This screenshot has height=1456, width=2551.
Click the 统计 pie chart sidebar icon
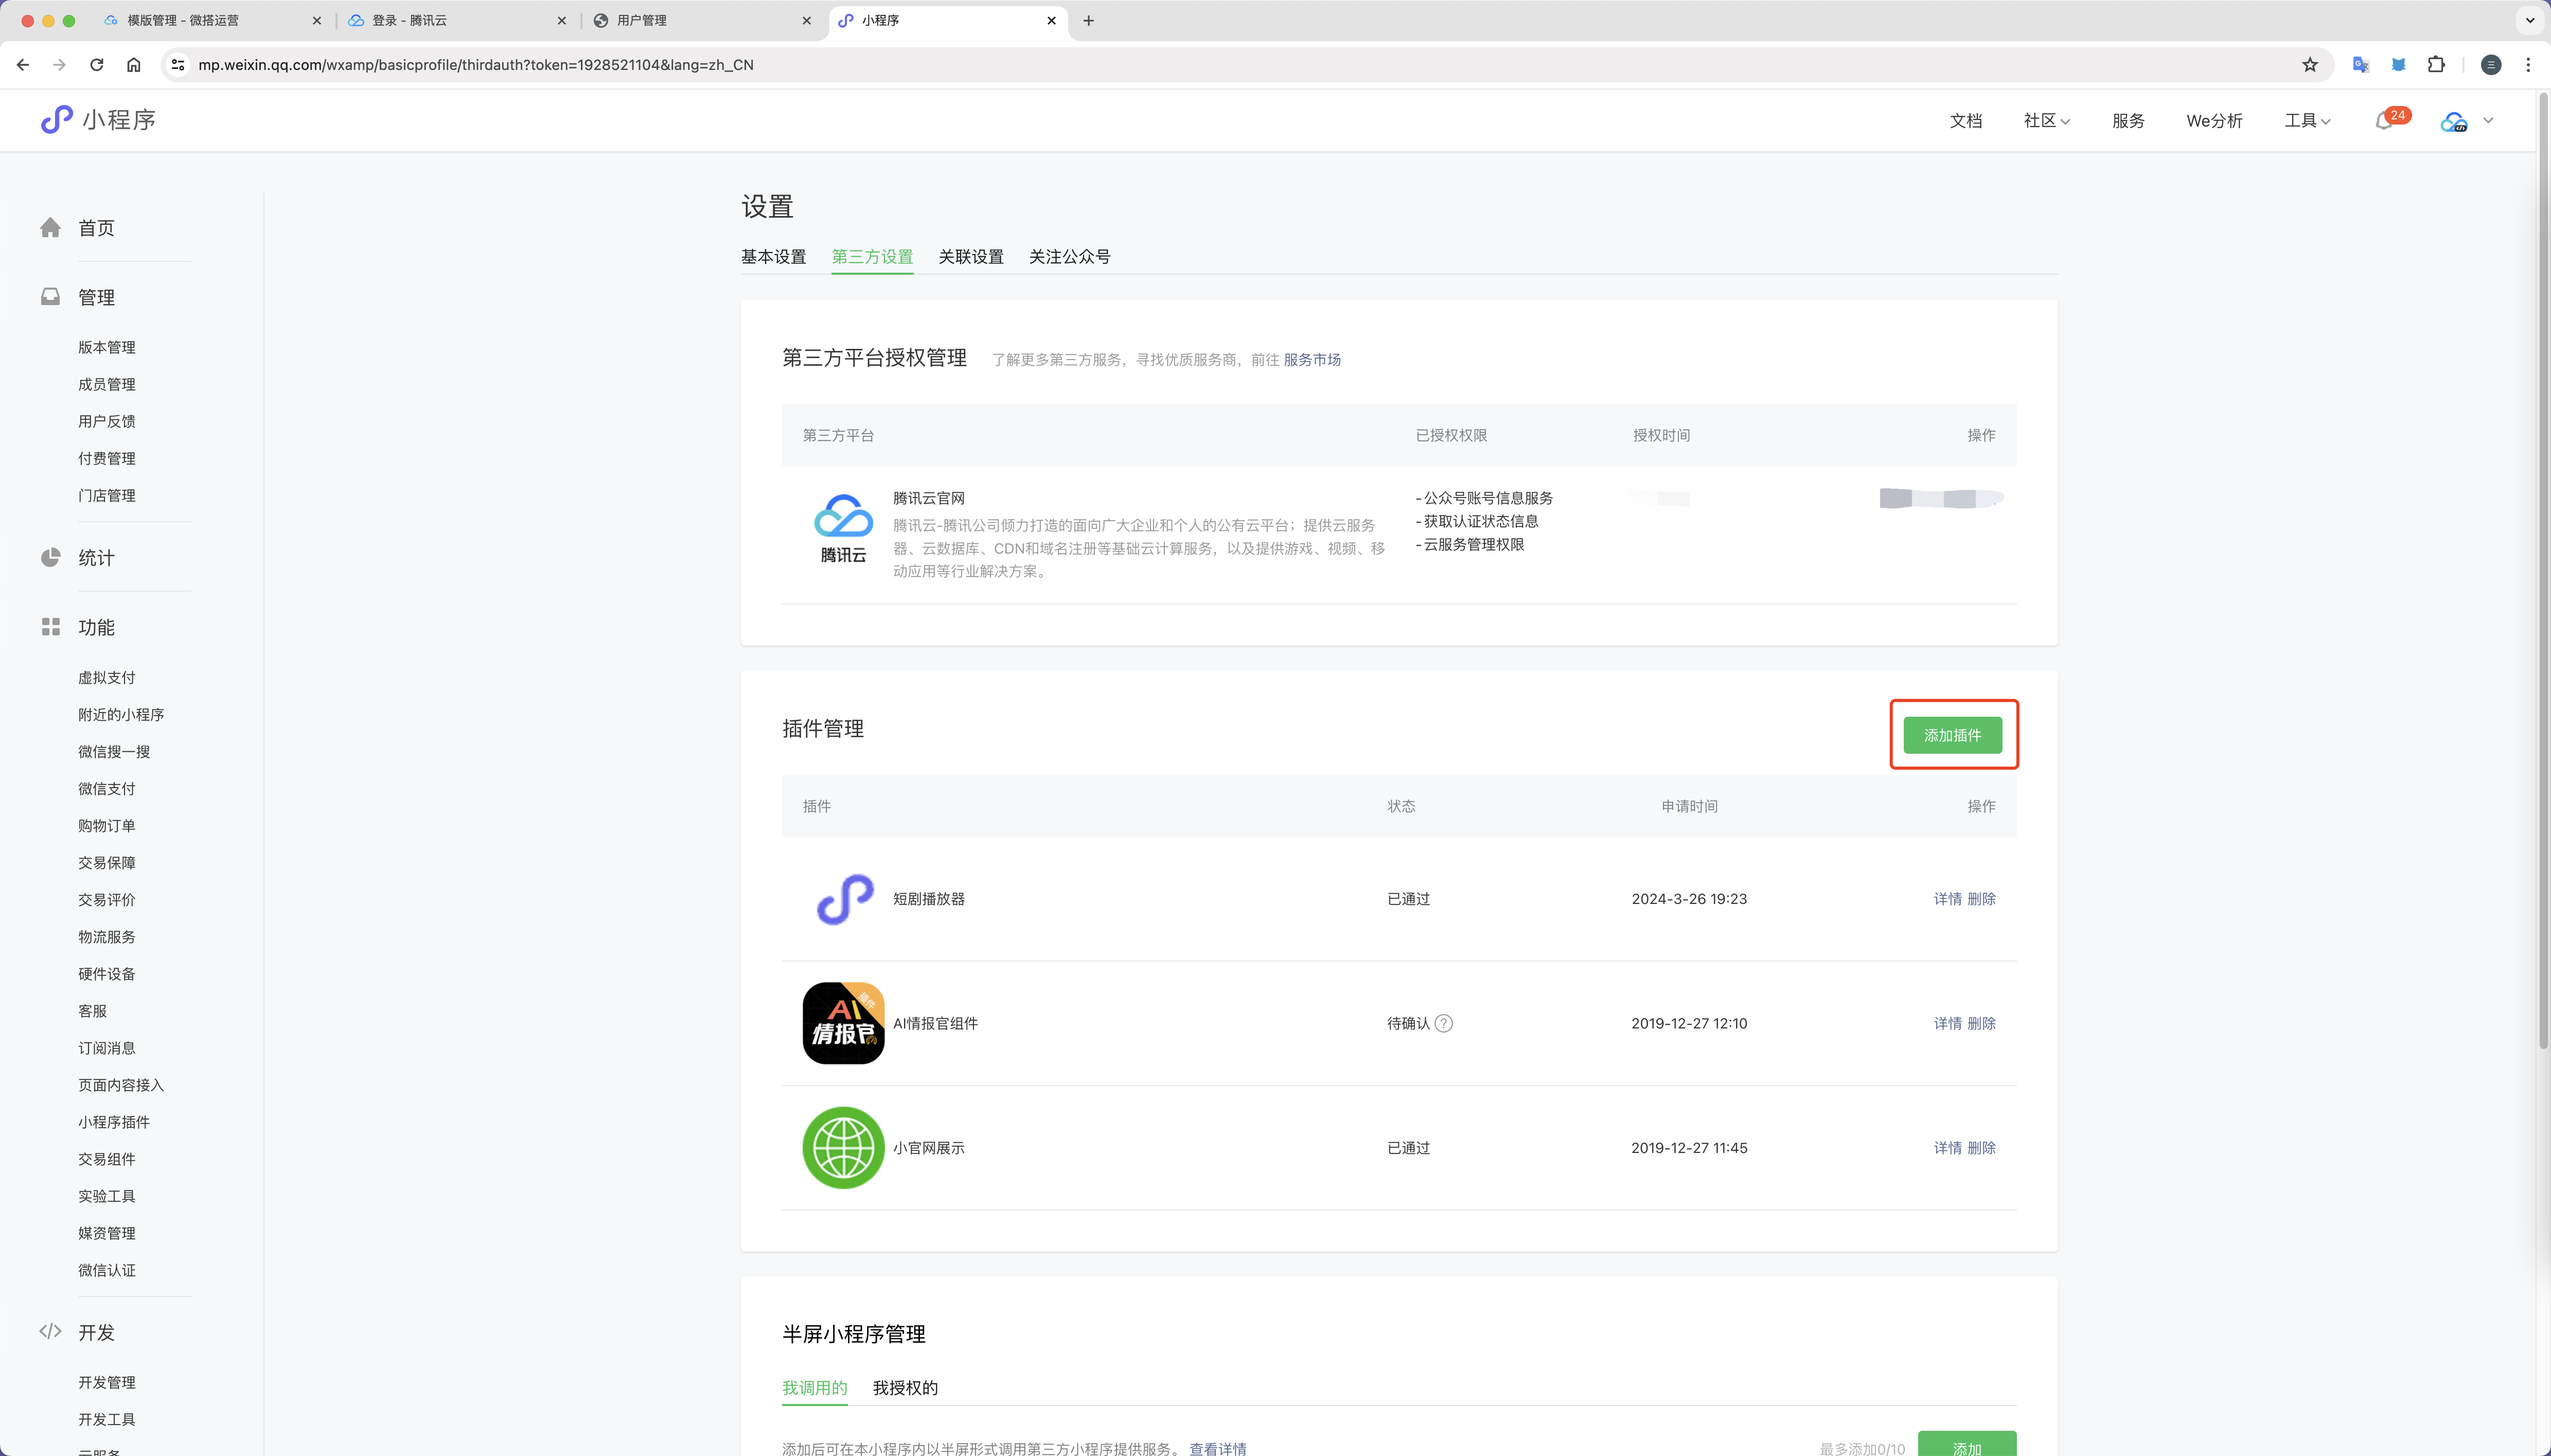(51, 558)
